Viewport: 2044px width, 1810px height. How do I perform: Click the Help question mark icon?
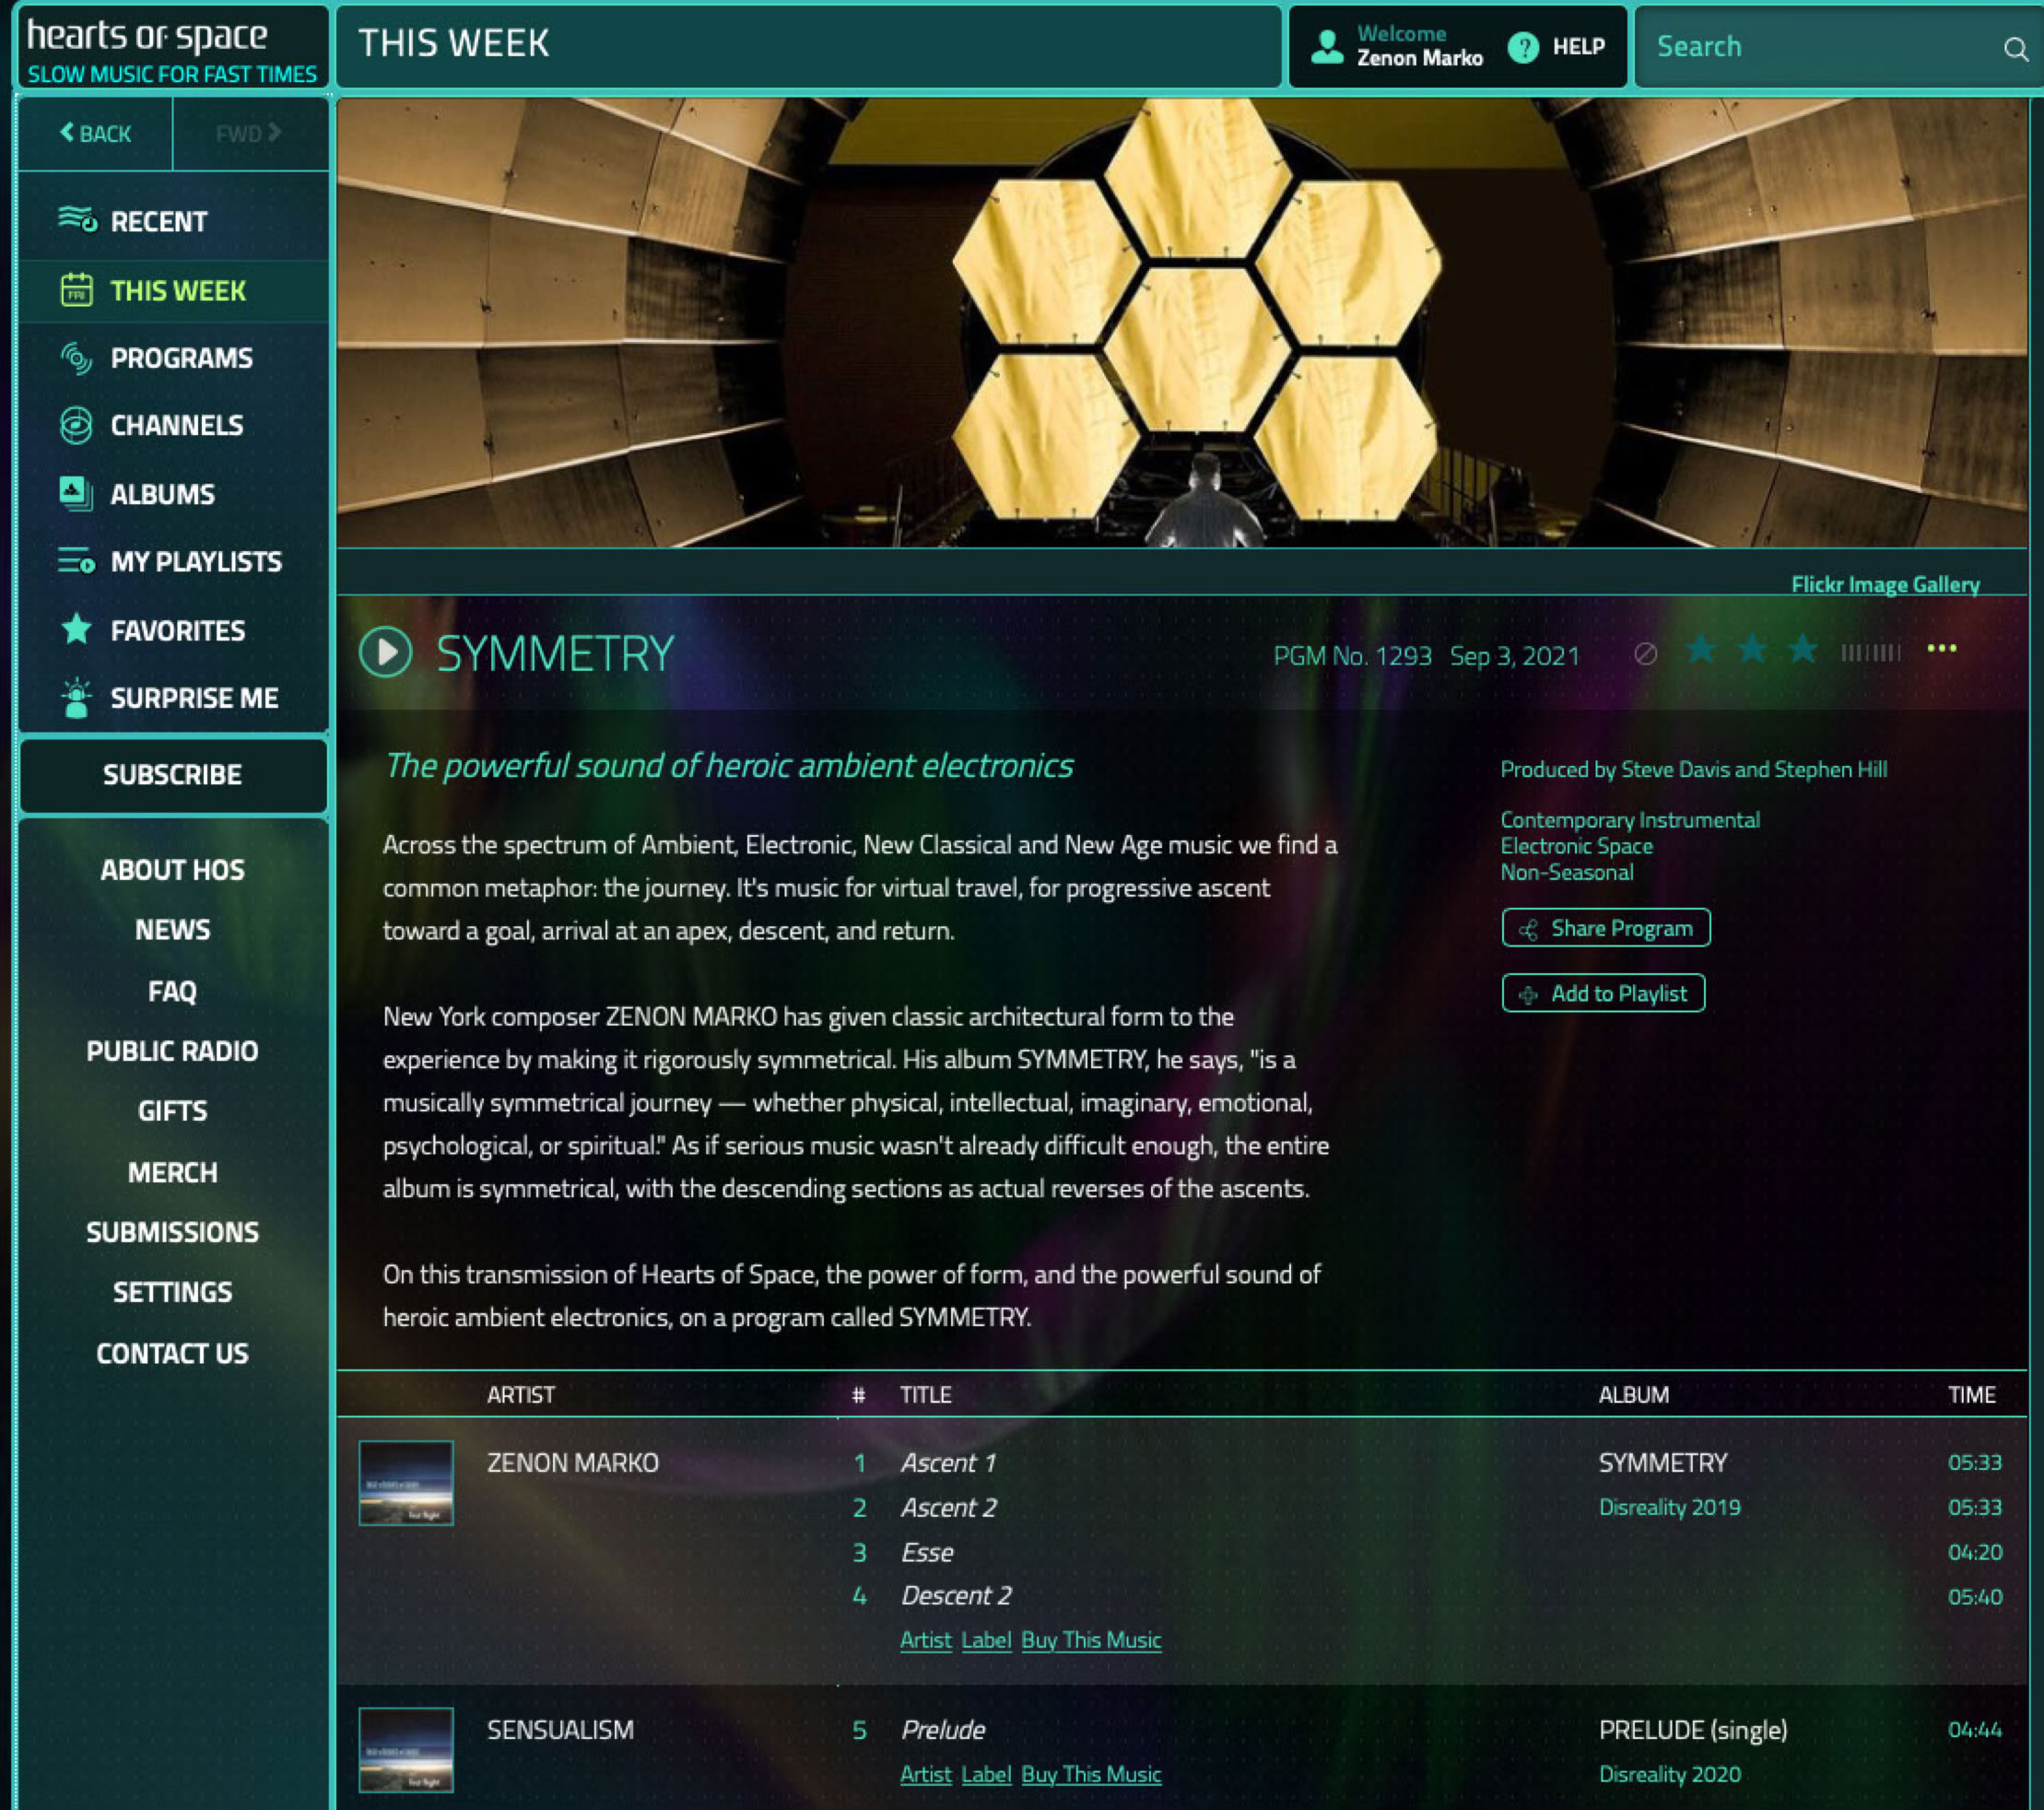[1523, 47]
